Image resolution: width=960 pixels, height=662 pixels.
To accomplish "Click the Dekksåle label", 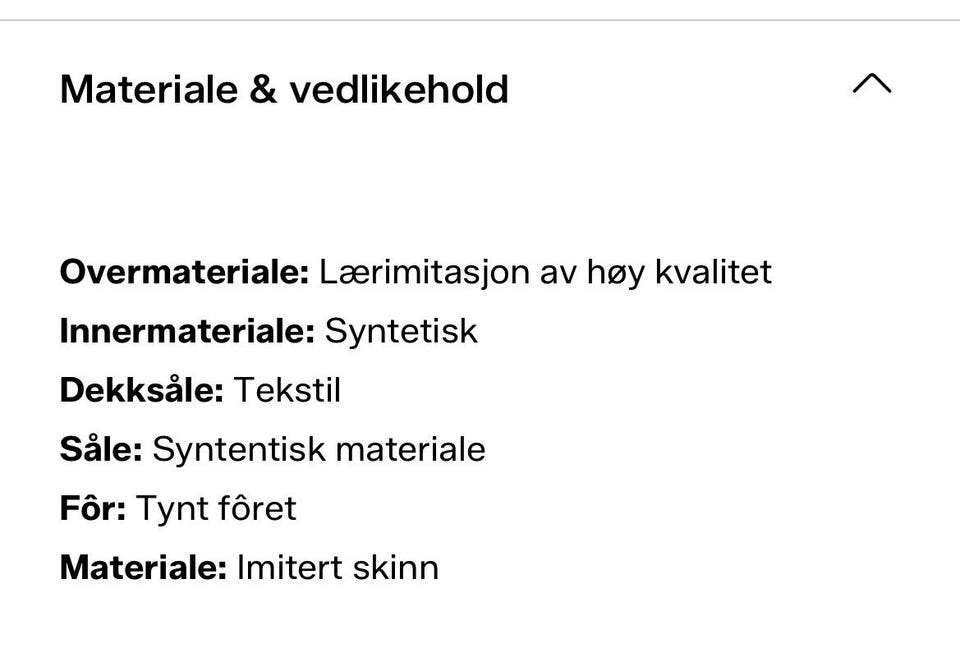I will click(142, 389).
